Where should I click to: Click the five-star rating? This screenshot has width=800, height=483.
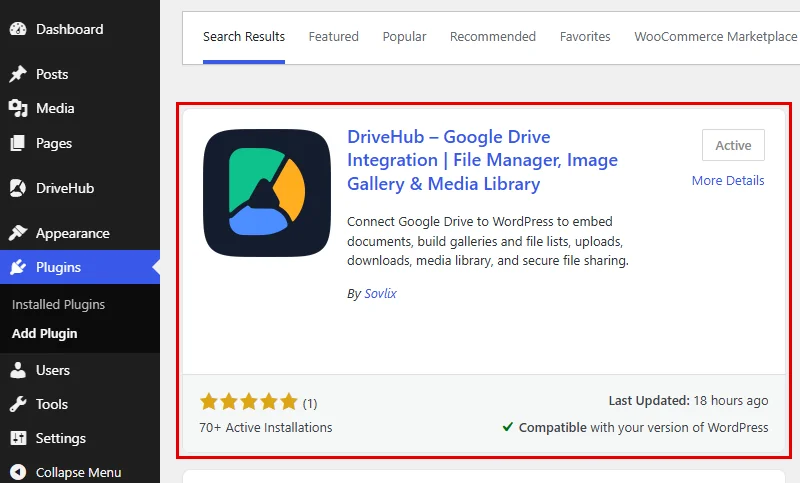click(x=248, y=401)
